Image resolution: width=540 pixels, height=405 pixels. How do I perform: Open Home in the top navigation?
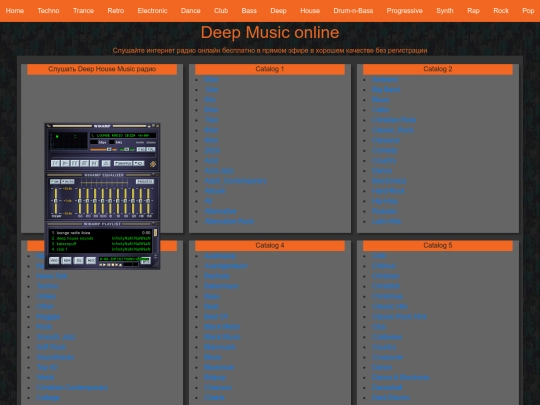click(15, 11)
